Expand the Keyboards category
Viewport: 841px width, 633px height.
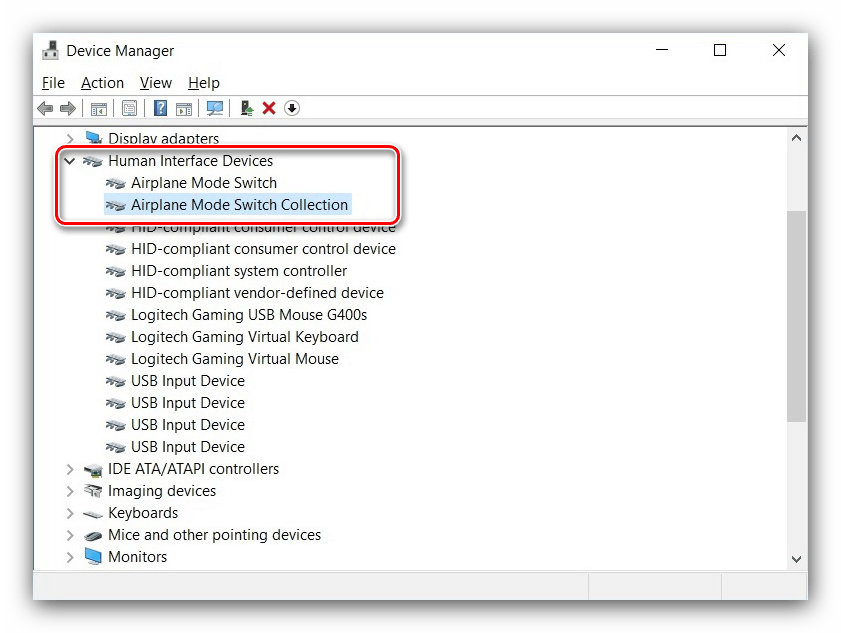(x=70, y=513)
